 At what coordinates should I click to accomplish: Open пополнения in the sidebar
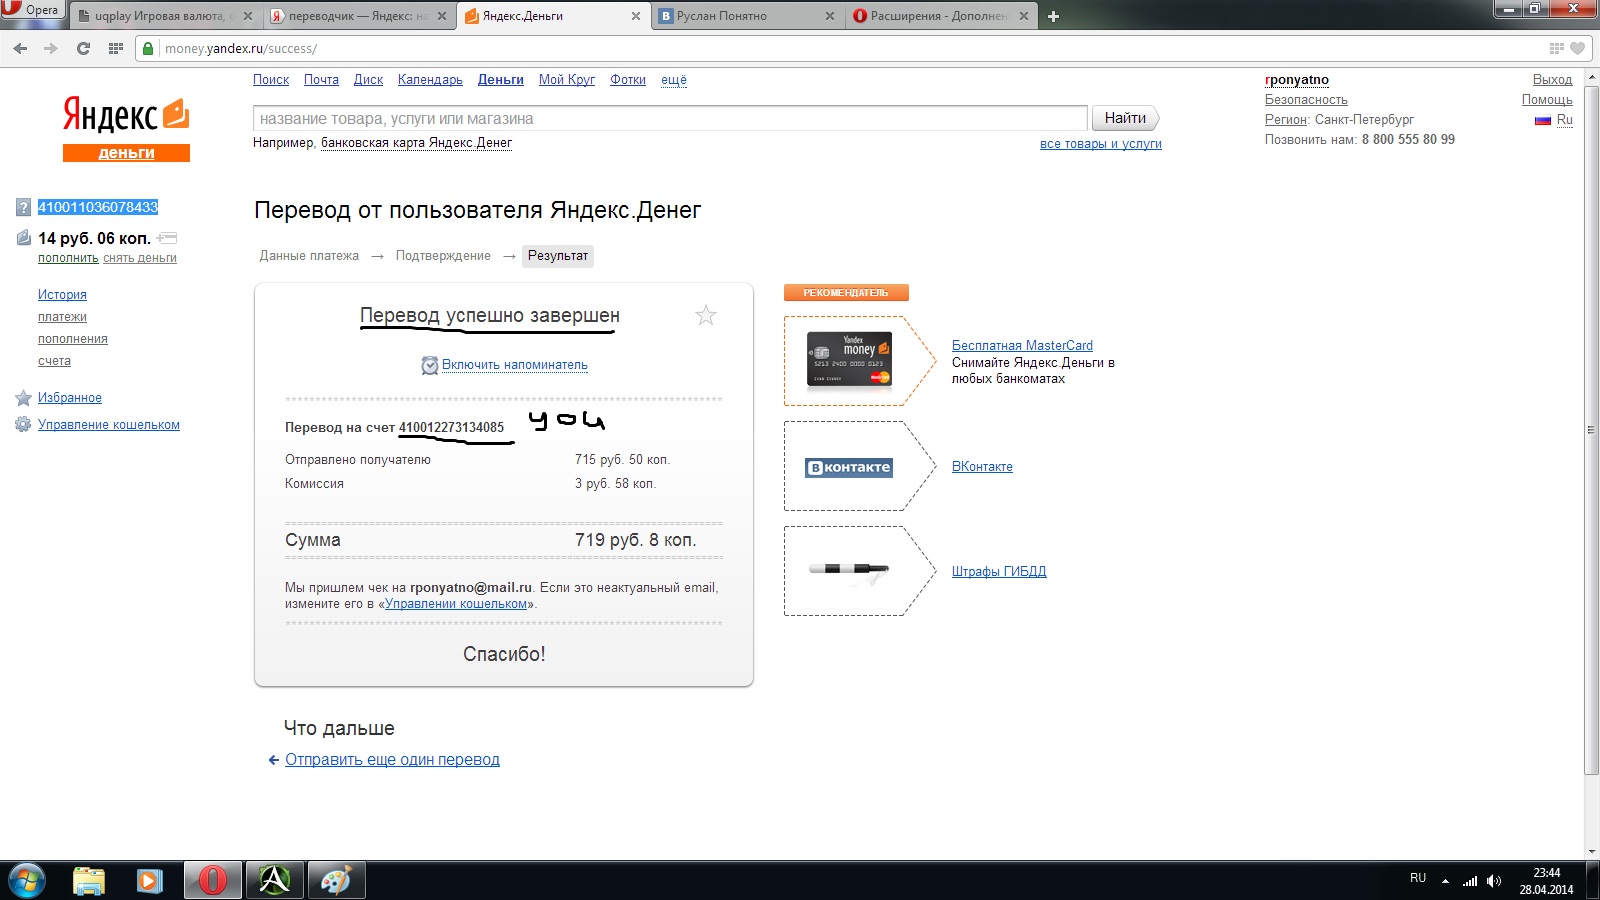point(73,339)
